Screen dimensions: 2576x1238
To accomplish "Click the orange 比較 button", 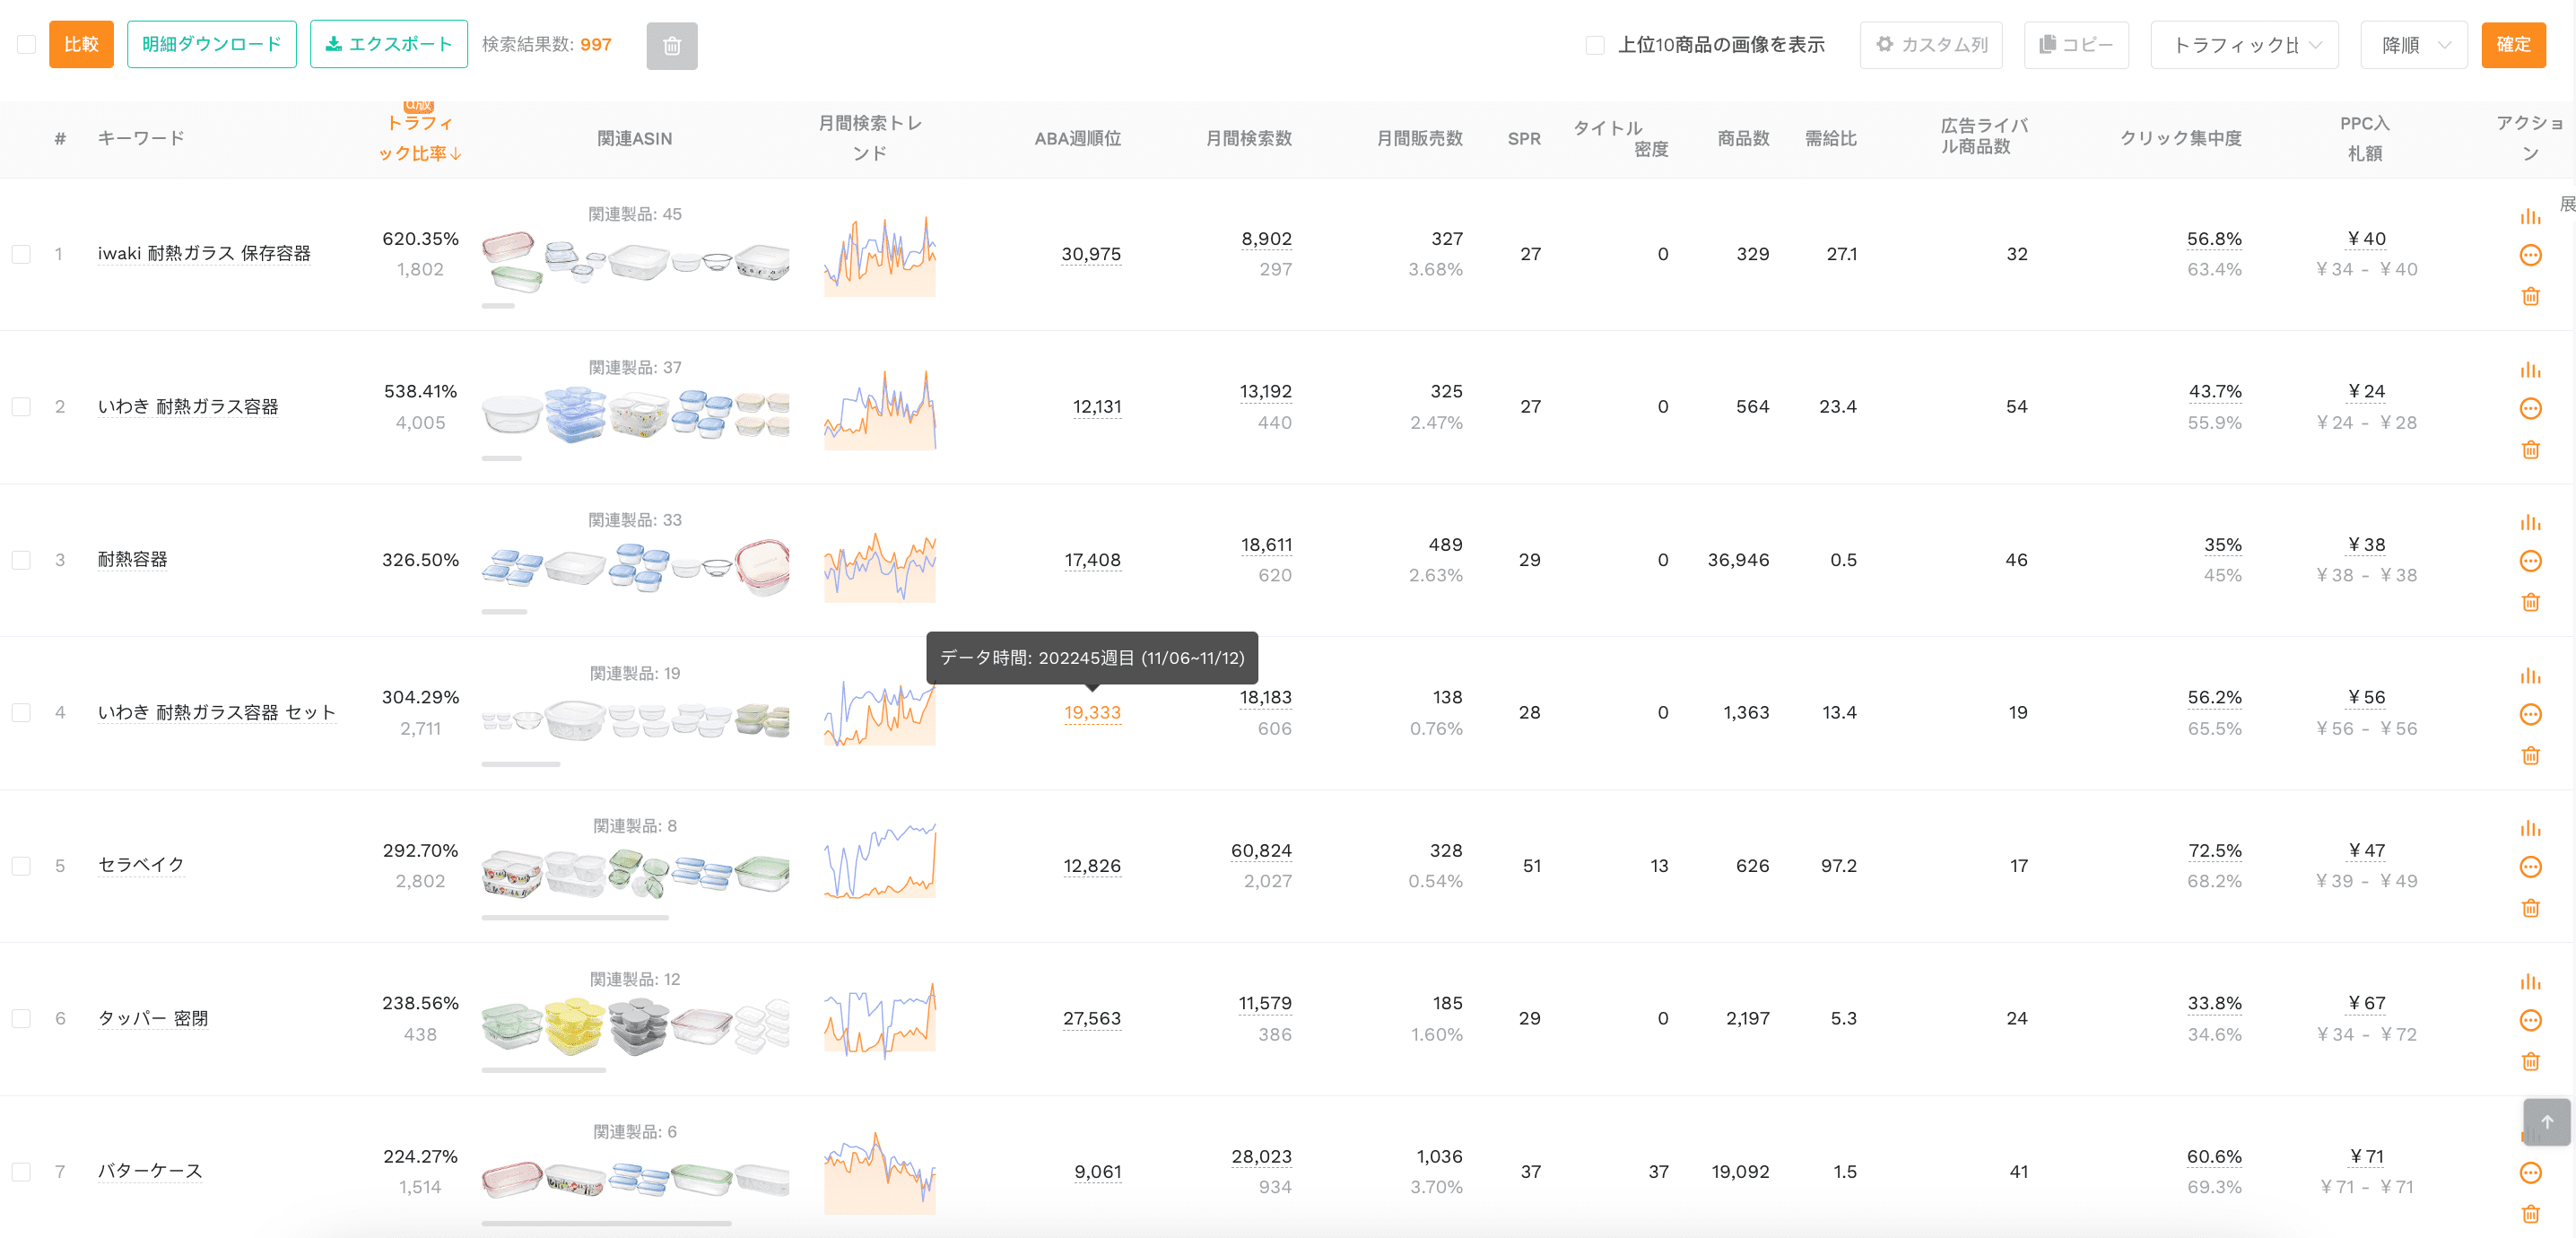I will (x=81, y=44).
